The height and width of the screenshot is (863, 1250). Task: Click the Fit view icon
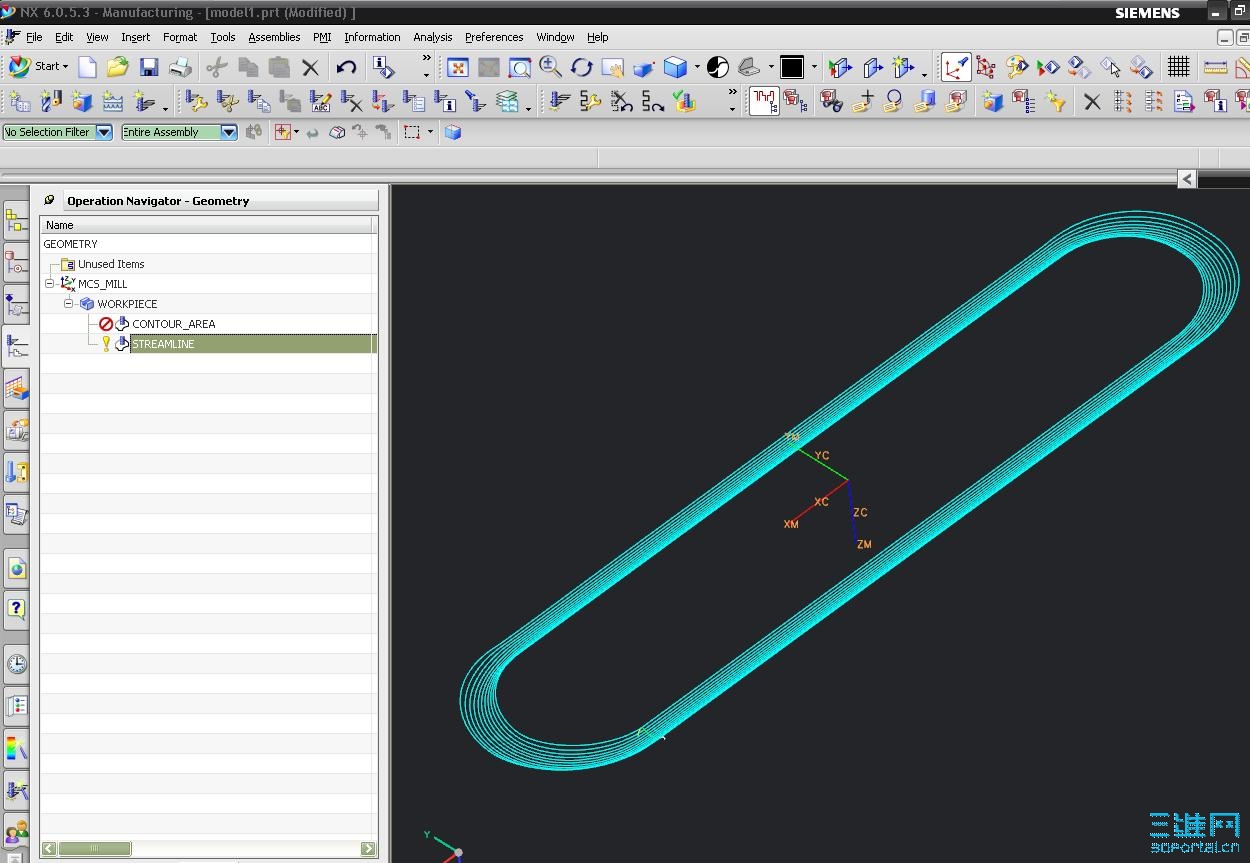pyautogui.click(x=458, y=67)
